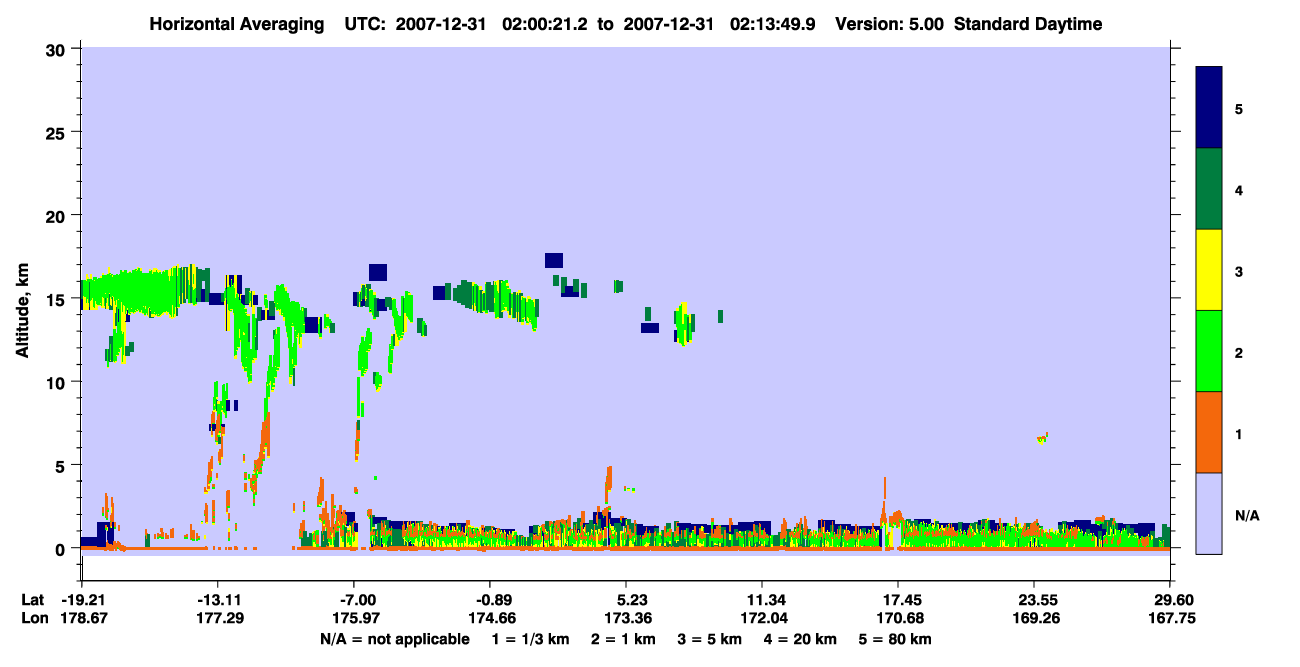Click the '2 = 1 km' legend note
The image size is (1300, 667).
(x=623, y=639)
